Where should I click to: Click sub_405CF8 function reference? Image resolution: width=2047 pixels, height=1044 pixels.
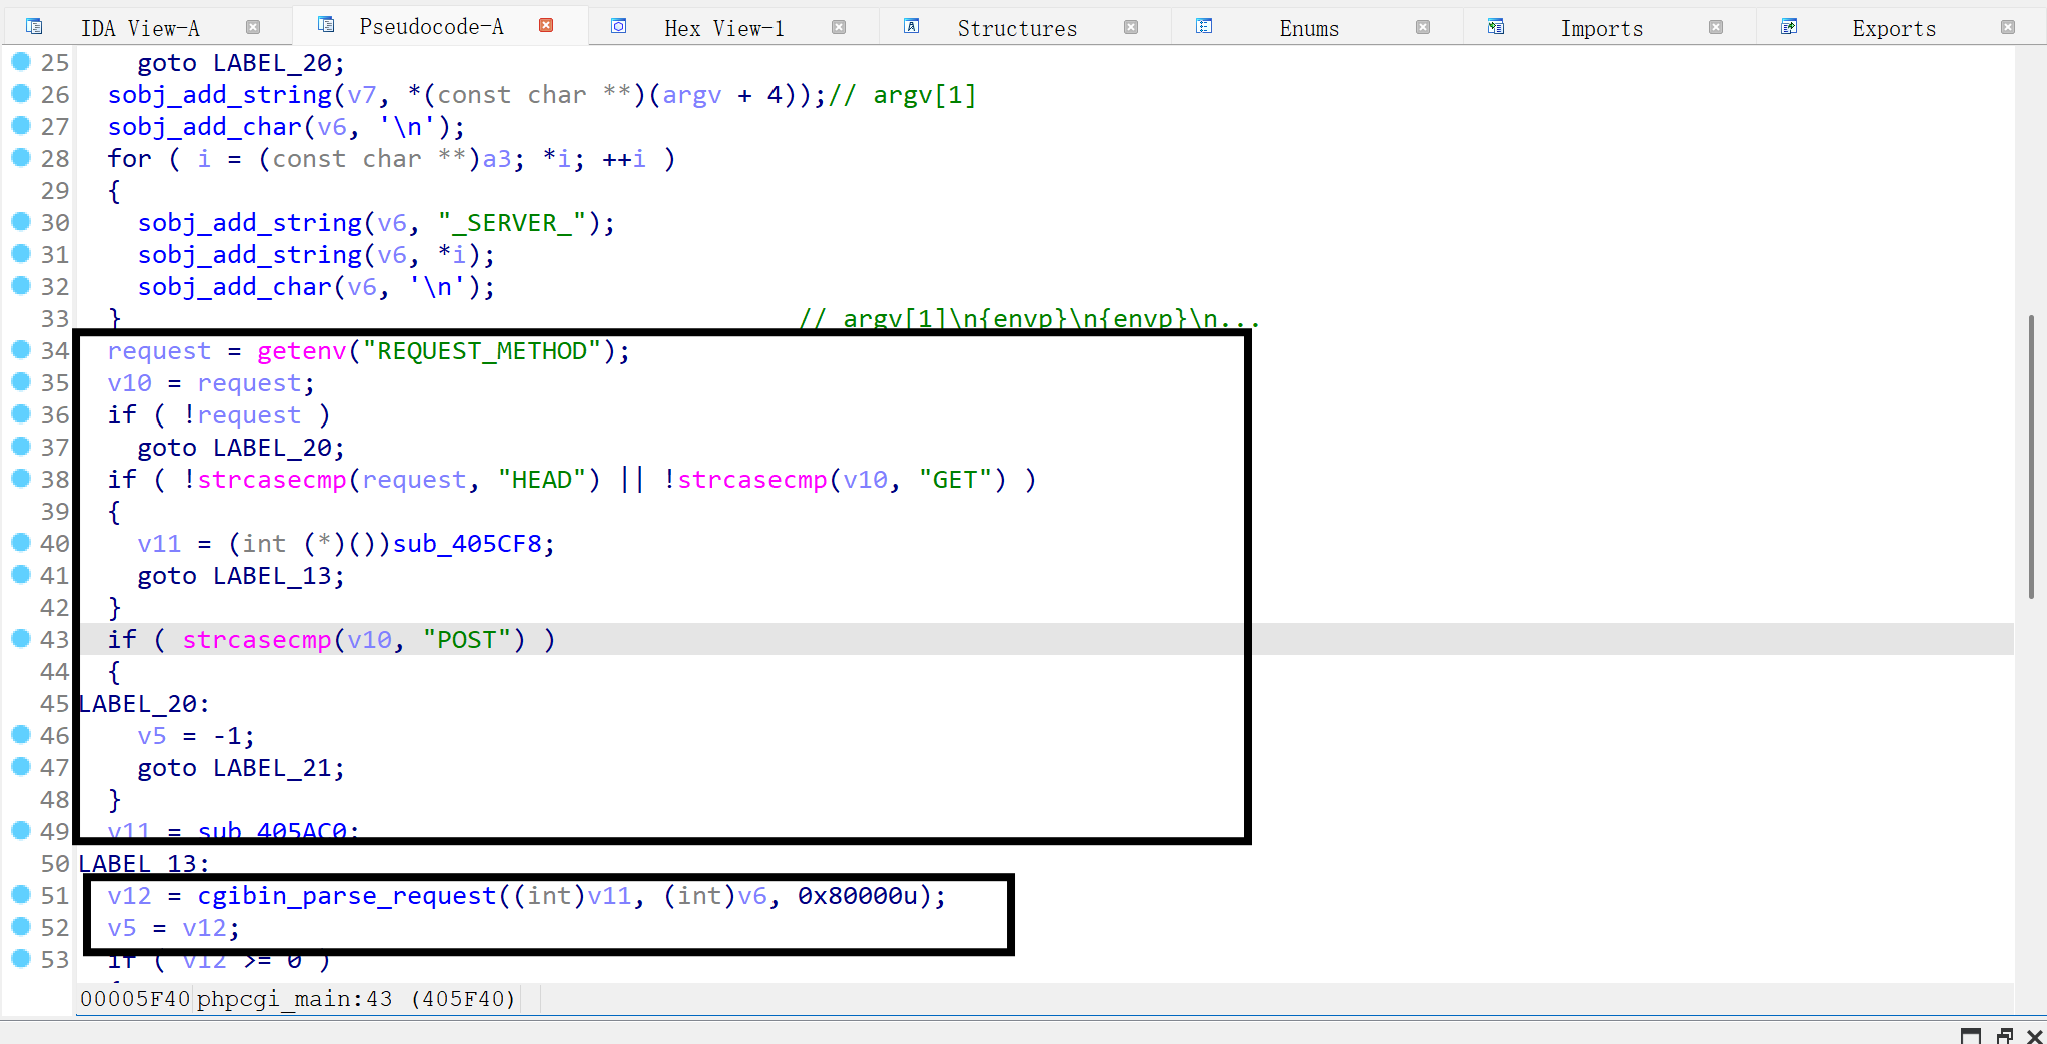[x=467, y=544]
